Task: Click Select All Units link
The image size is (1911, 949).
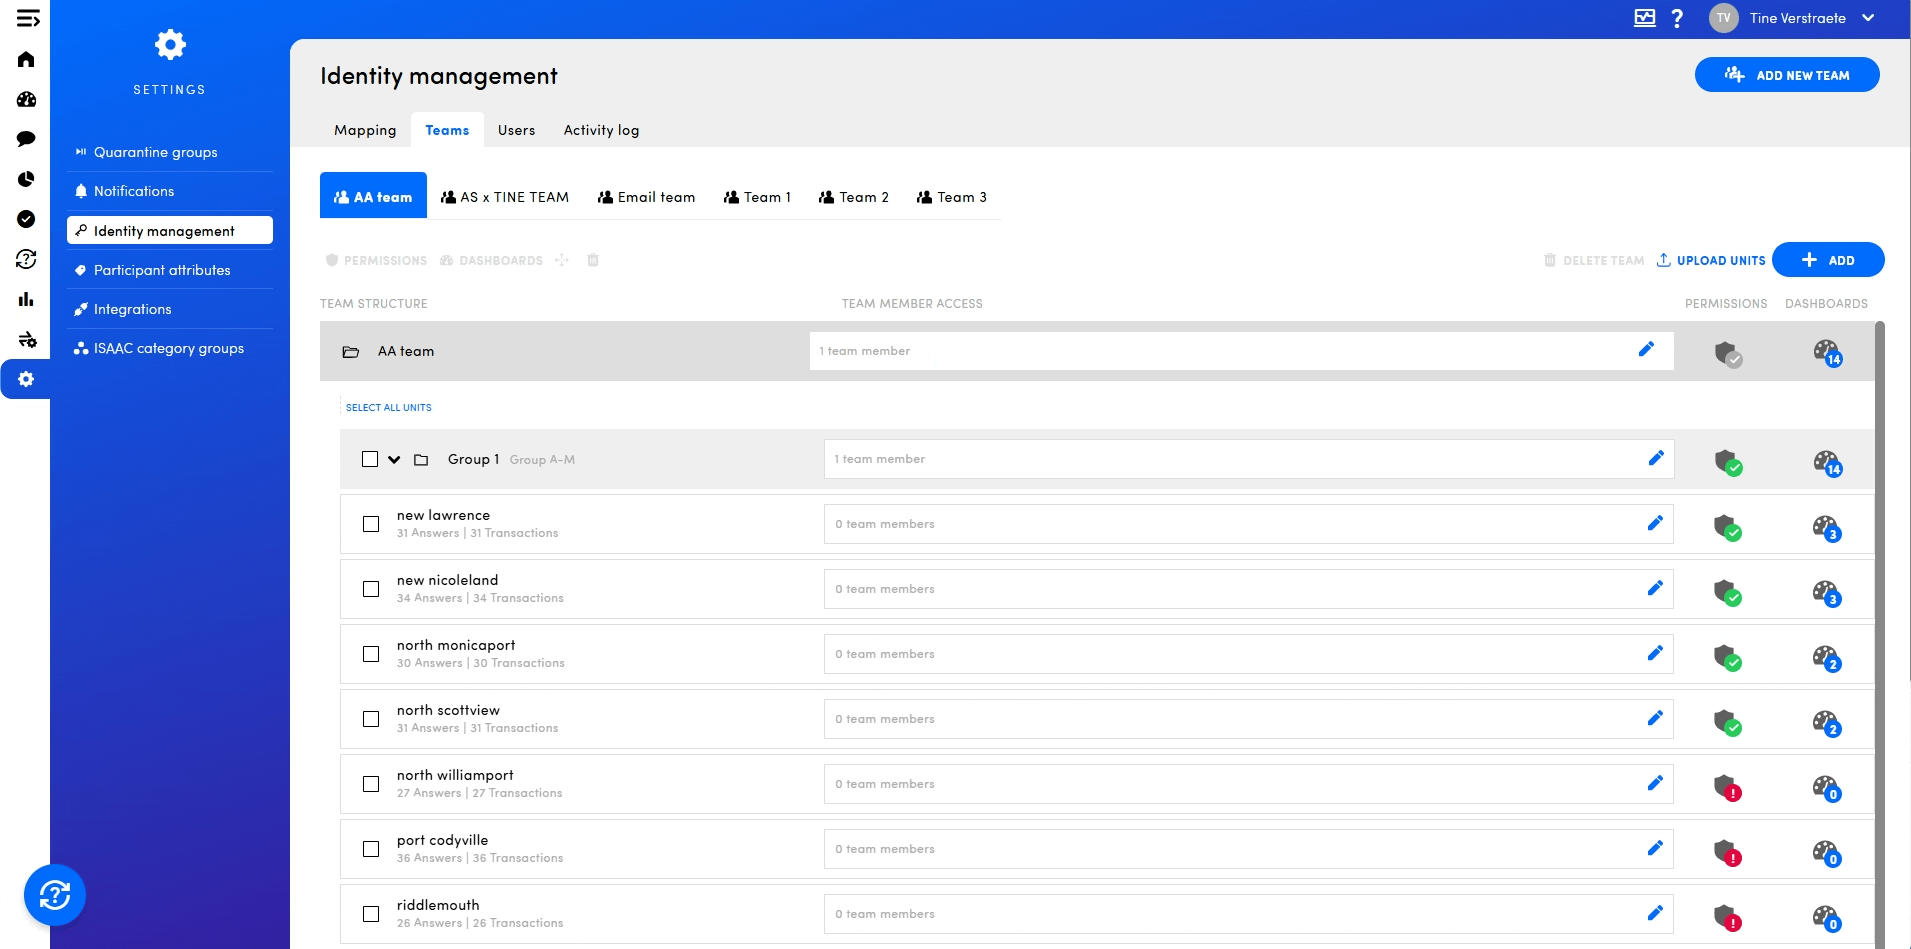Action: click(x=389, y=408)
